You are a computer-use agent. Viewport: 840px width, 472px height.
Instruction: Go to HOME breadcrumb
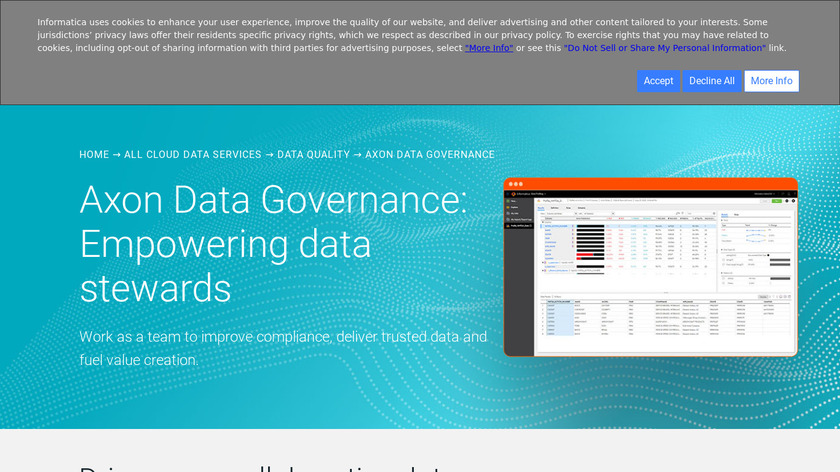[x=94, y=155]
